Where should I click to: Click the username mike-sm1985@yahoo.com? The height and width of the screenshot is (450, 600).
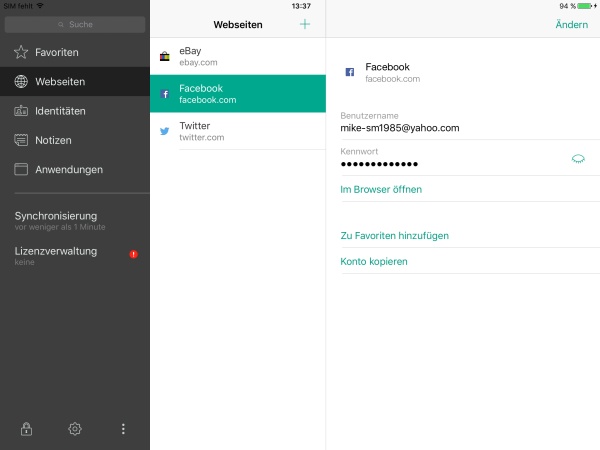[x=400, y=128]
